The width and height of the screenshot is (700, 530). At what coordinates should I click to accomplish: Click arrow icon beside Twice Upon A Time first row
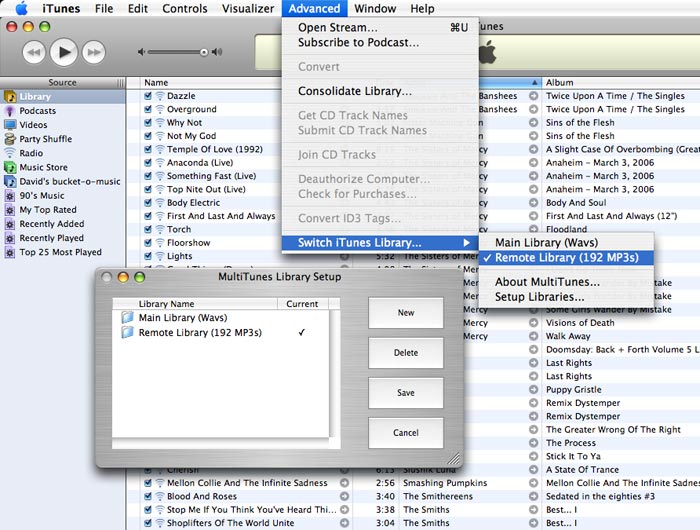[x=533, y=96]
